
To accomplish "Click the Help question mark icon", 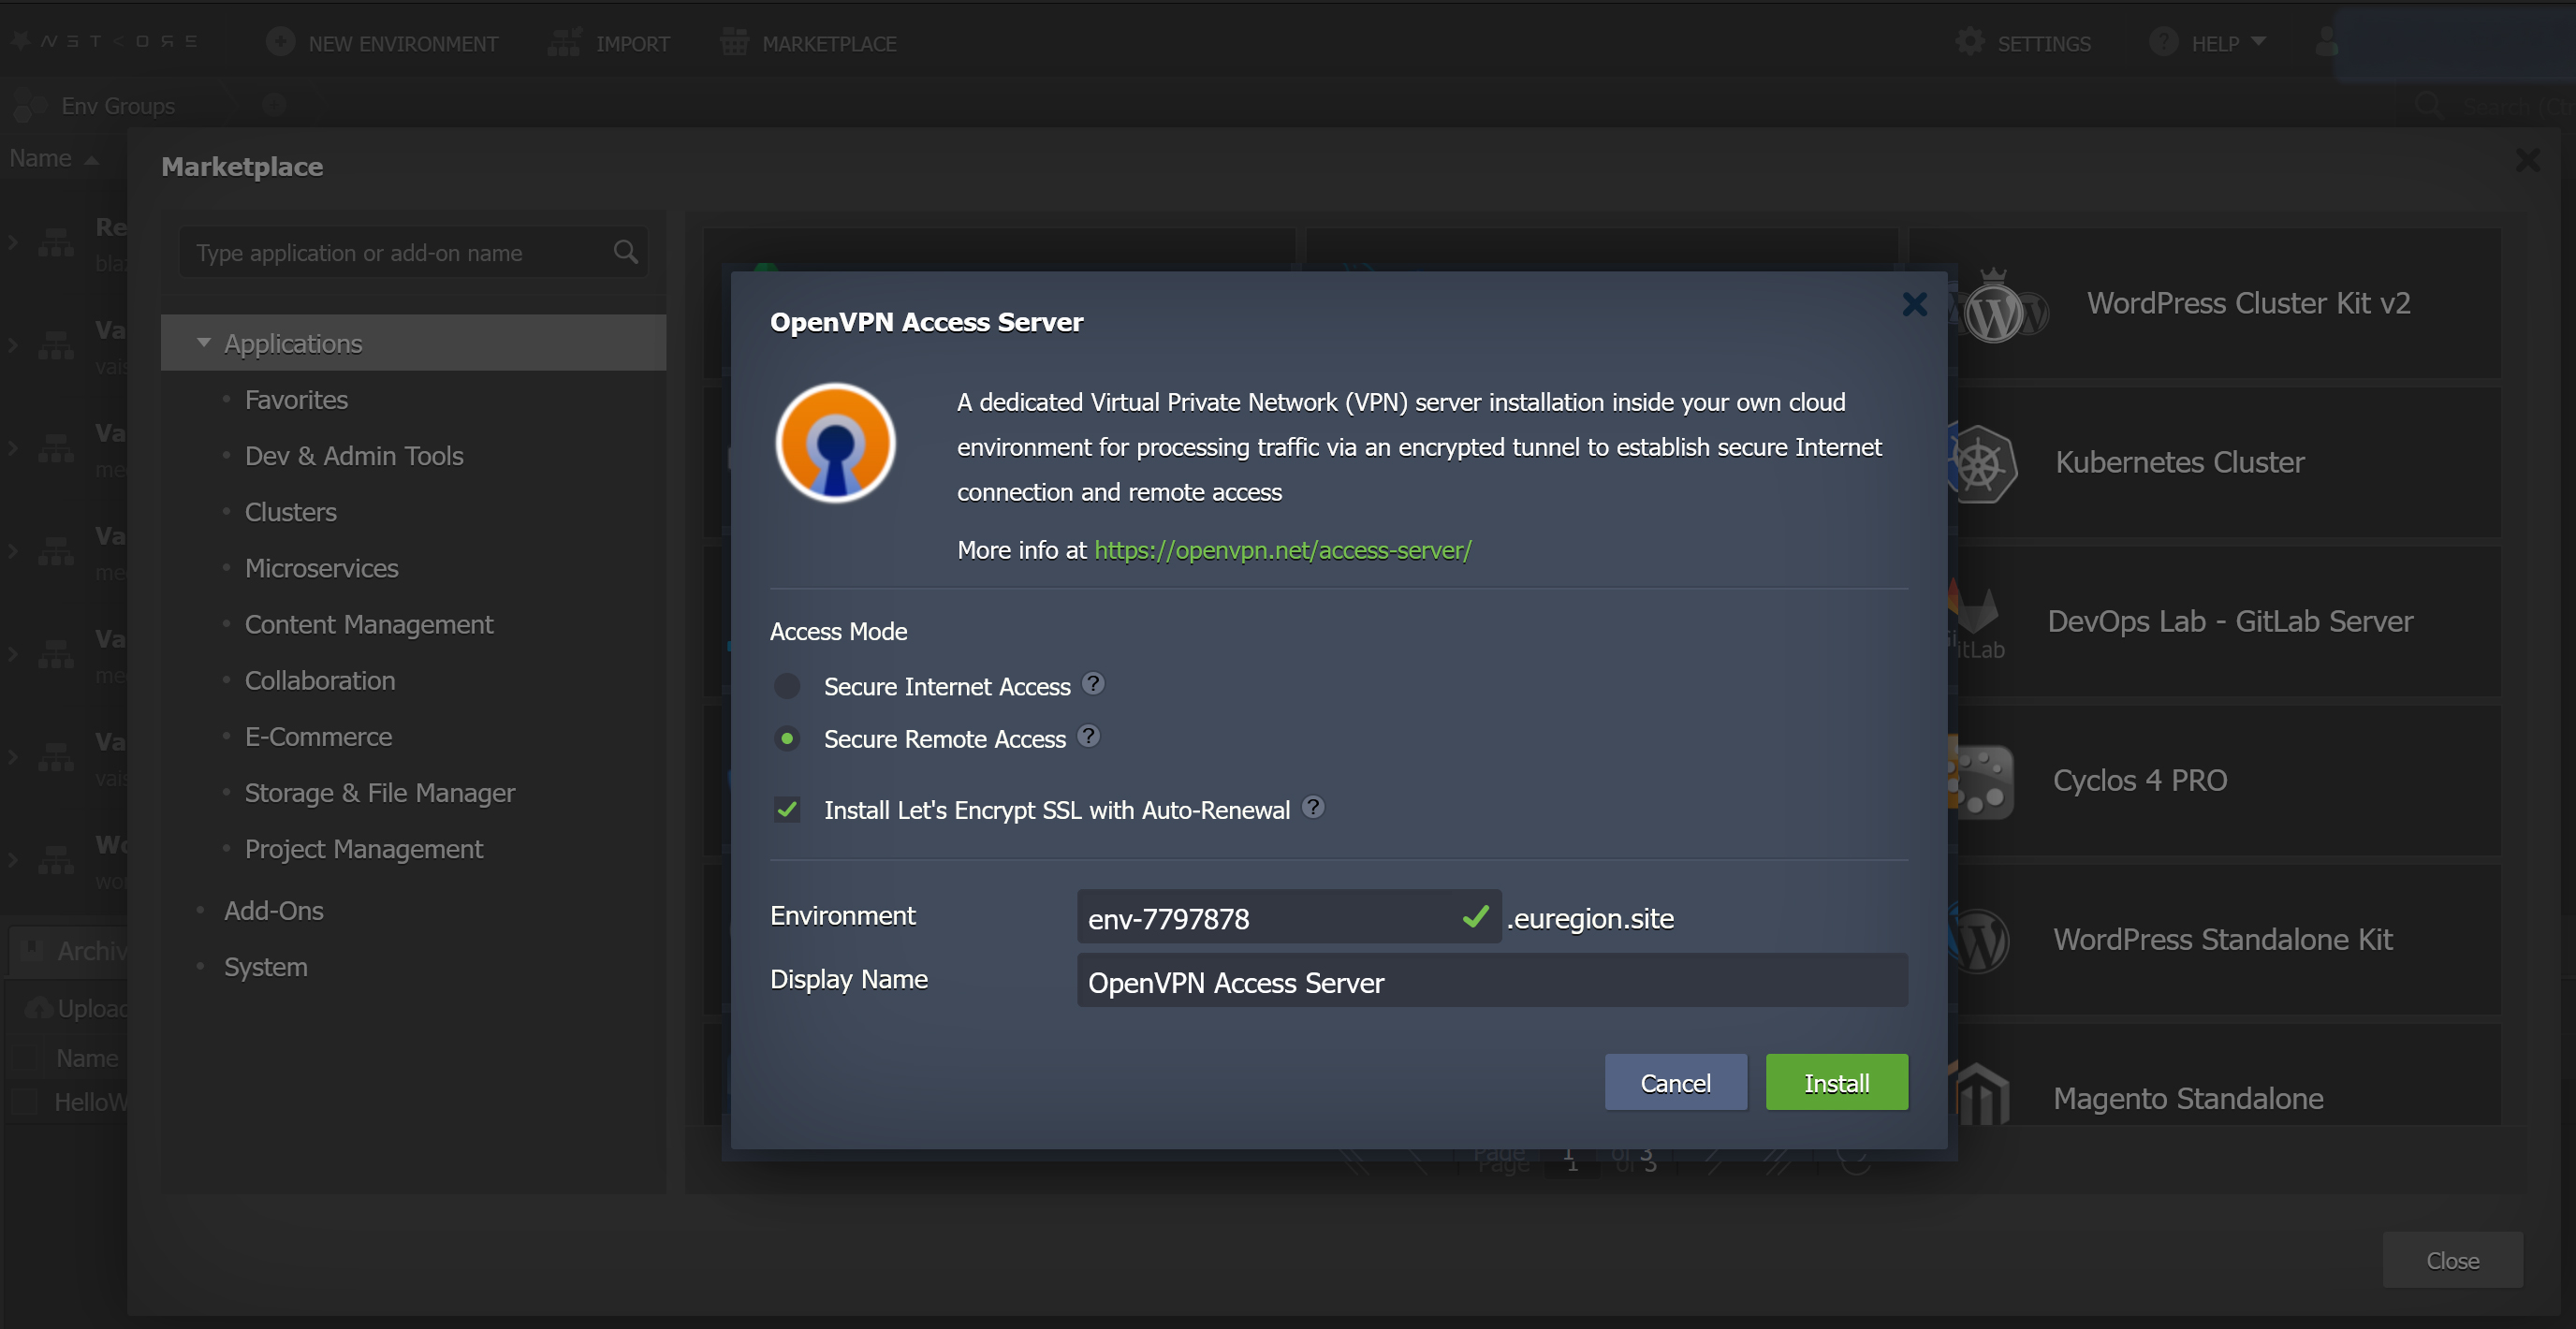I will coord(2163,42).
